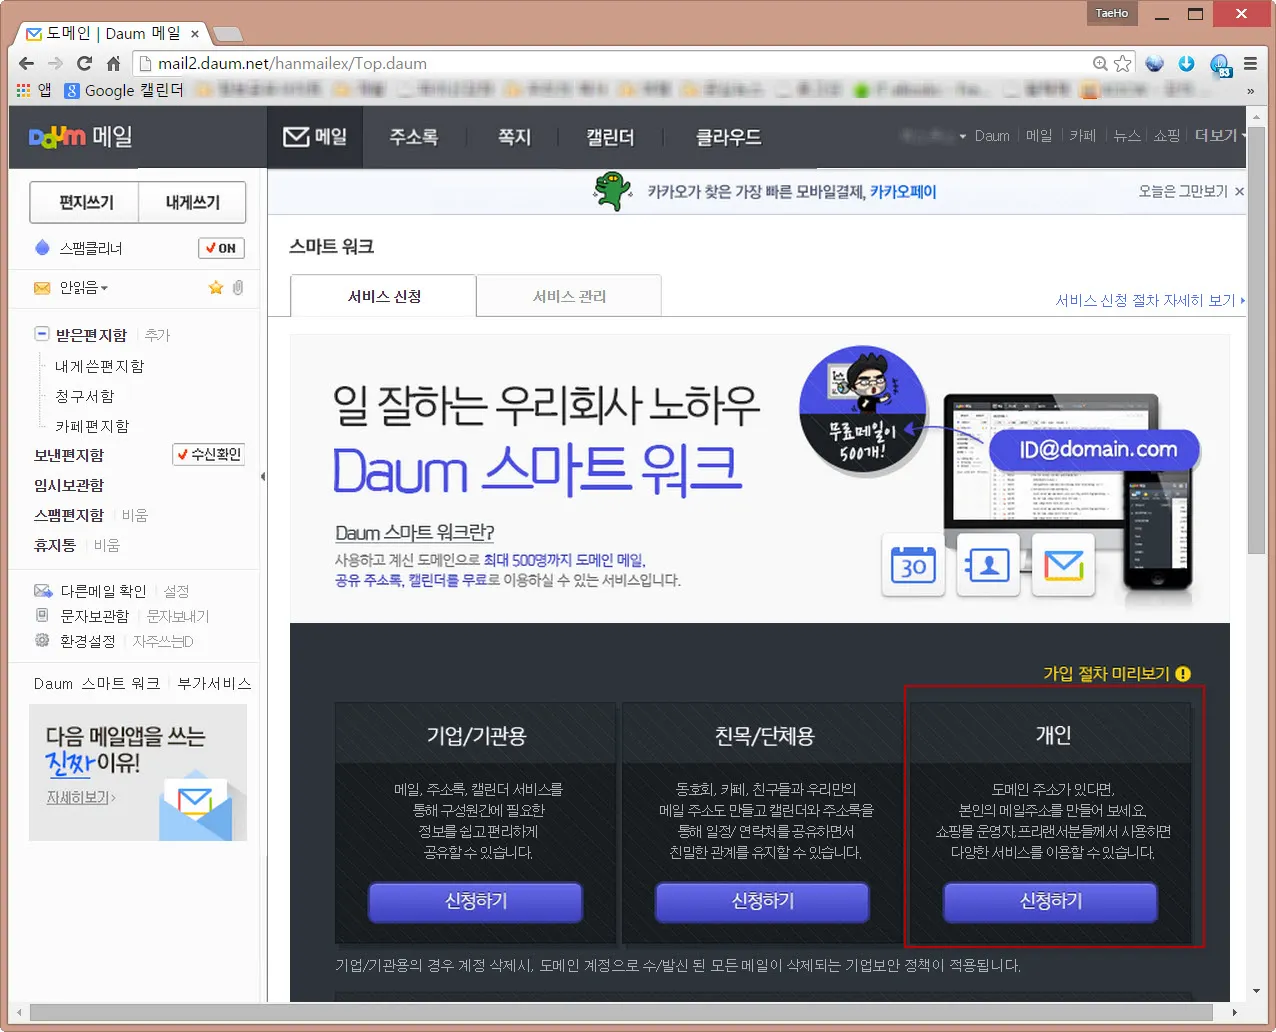The width and height of the screenshot is (1276, 1032).
Task: Click 신청하기 under the 개인 plan
Action: (1049, 902)
